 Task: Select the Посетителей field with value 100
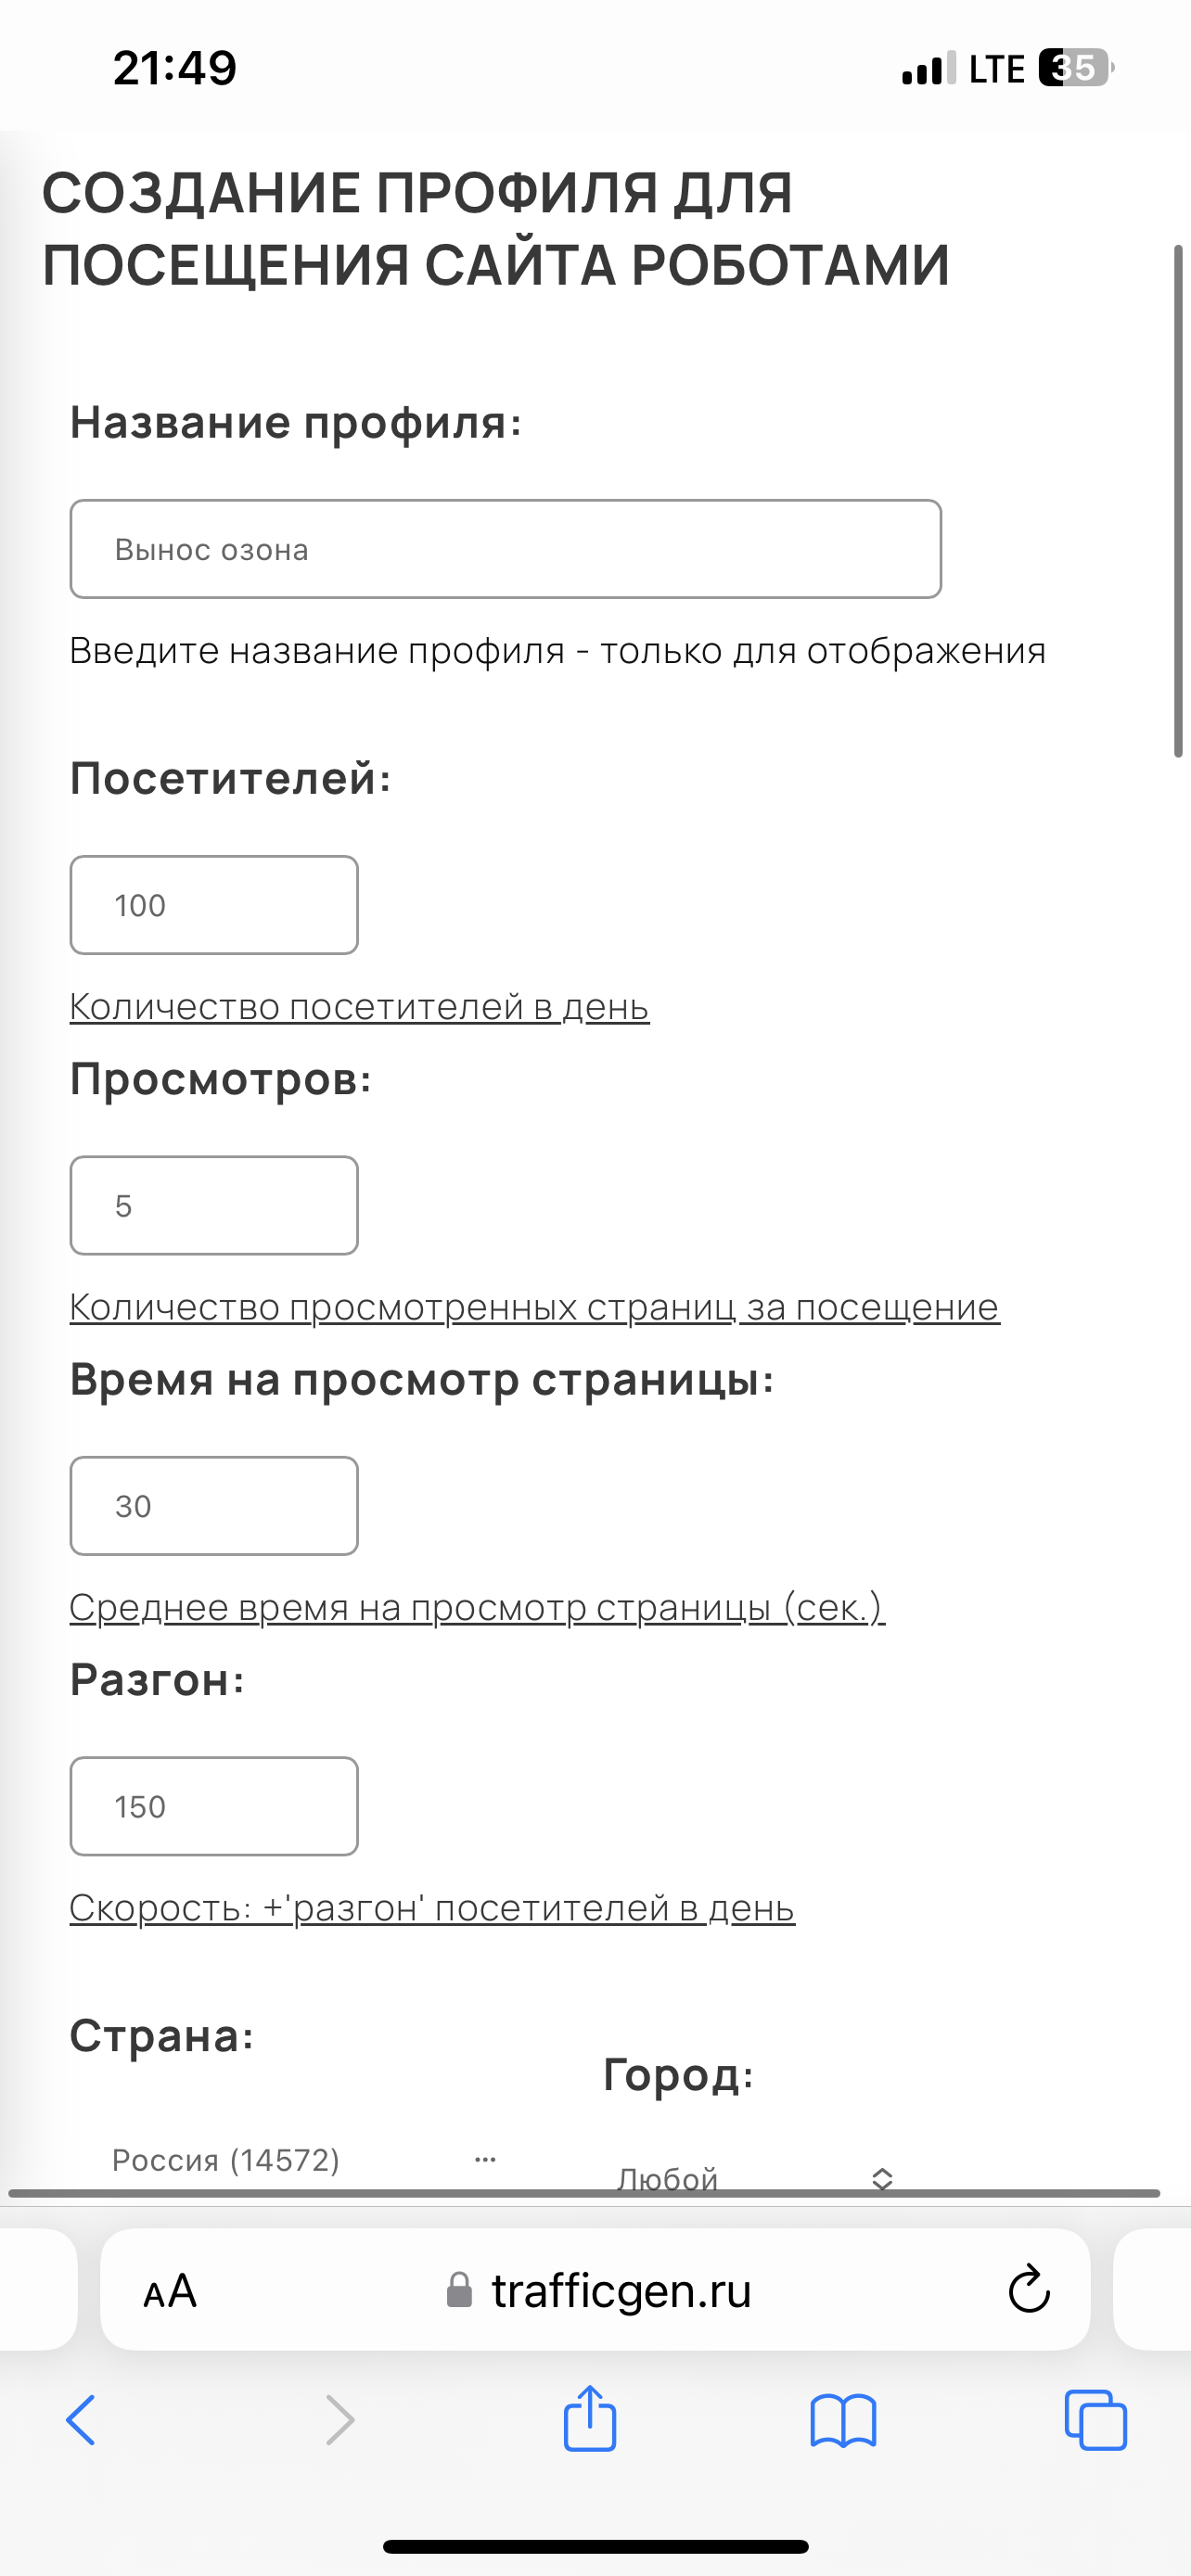(213, 904)
